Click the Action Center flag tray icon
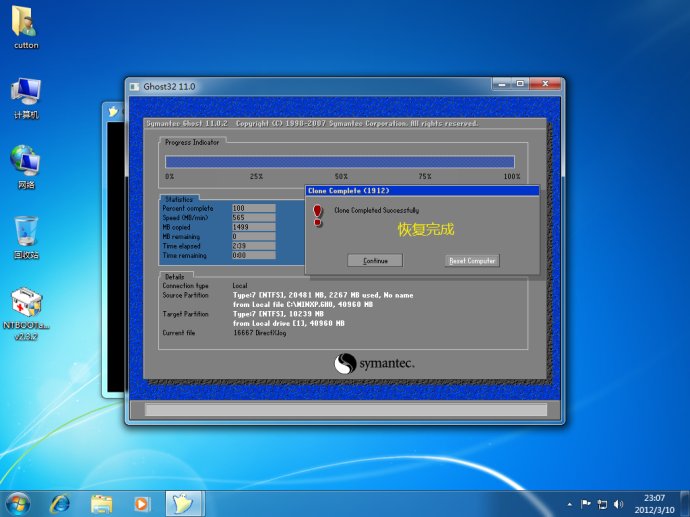The height and width of the screenshot is (517, 690). 586,504
